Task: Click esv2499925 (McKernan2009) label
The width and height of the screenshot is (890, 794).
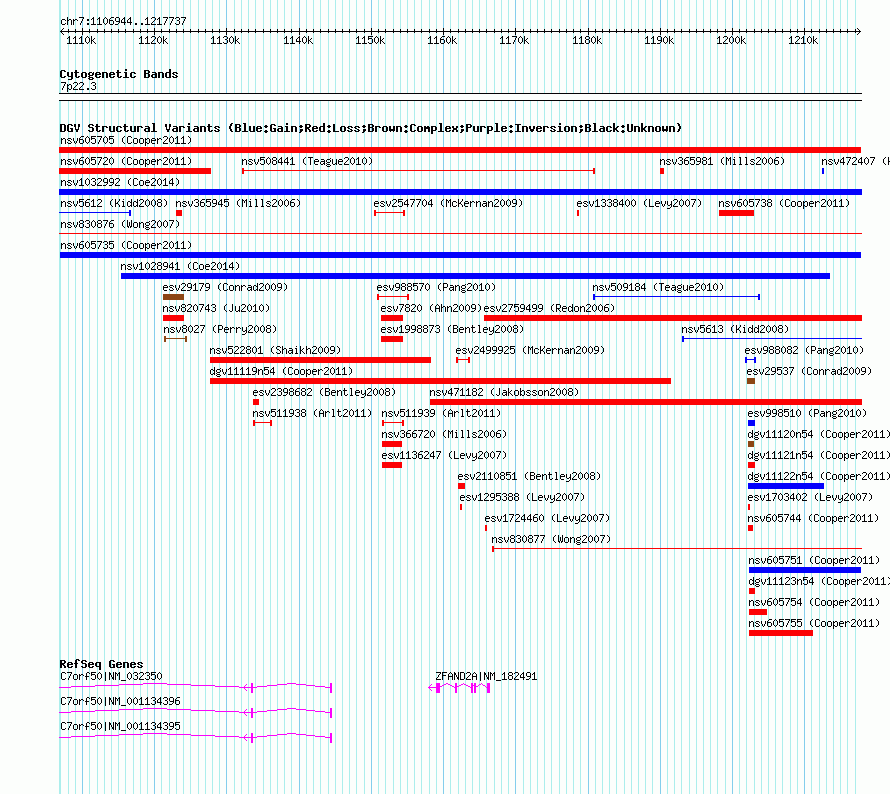Action: (530, 350)
